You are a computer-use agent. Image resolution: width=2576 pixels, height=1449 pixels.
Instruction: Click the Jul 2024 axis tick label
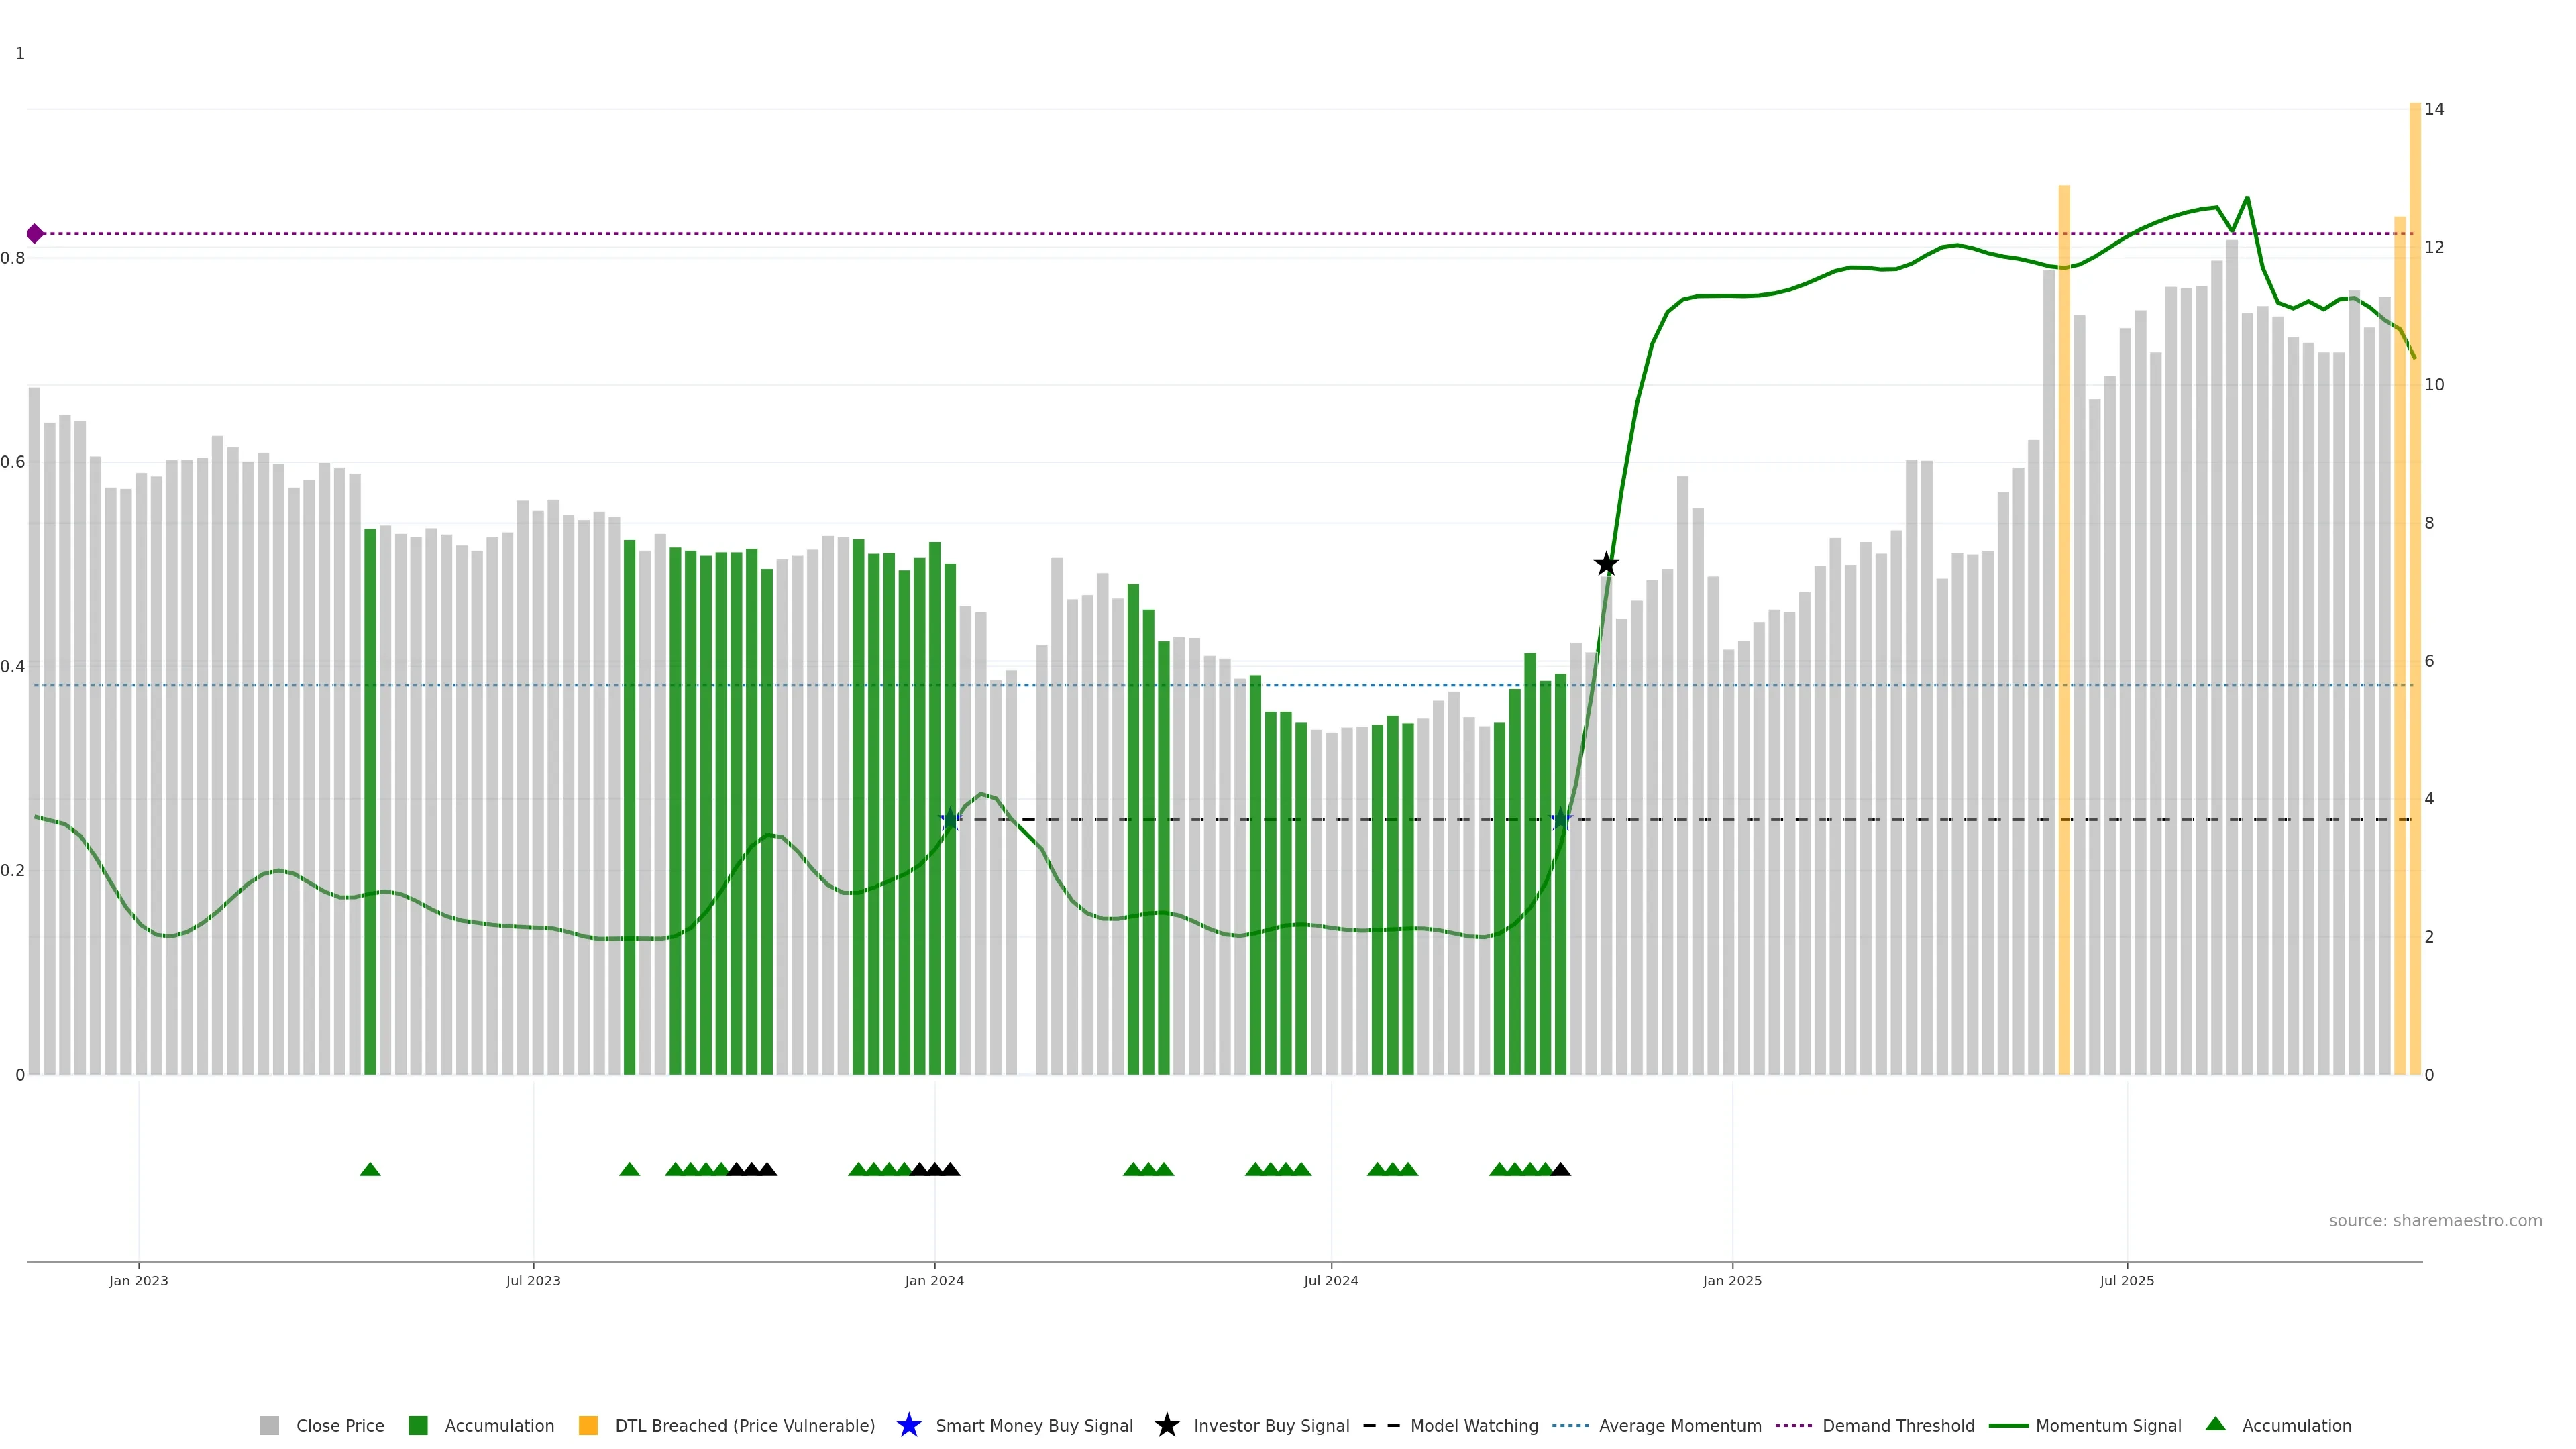pos(1331,1281)
